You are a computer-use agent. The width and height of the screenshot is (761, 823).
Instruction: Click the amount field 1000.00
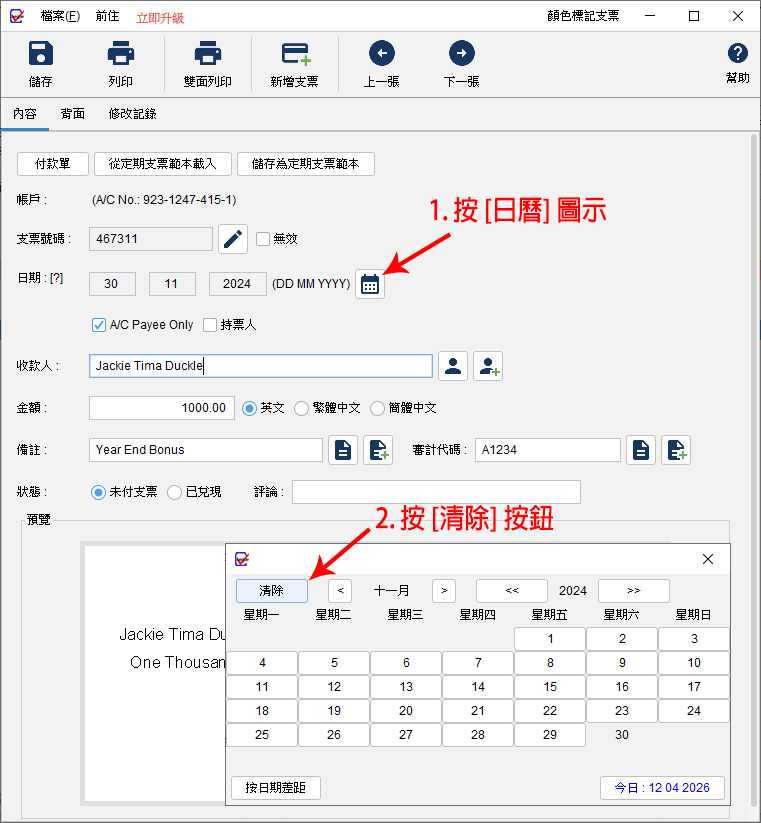[162, 408]
